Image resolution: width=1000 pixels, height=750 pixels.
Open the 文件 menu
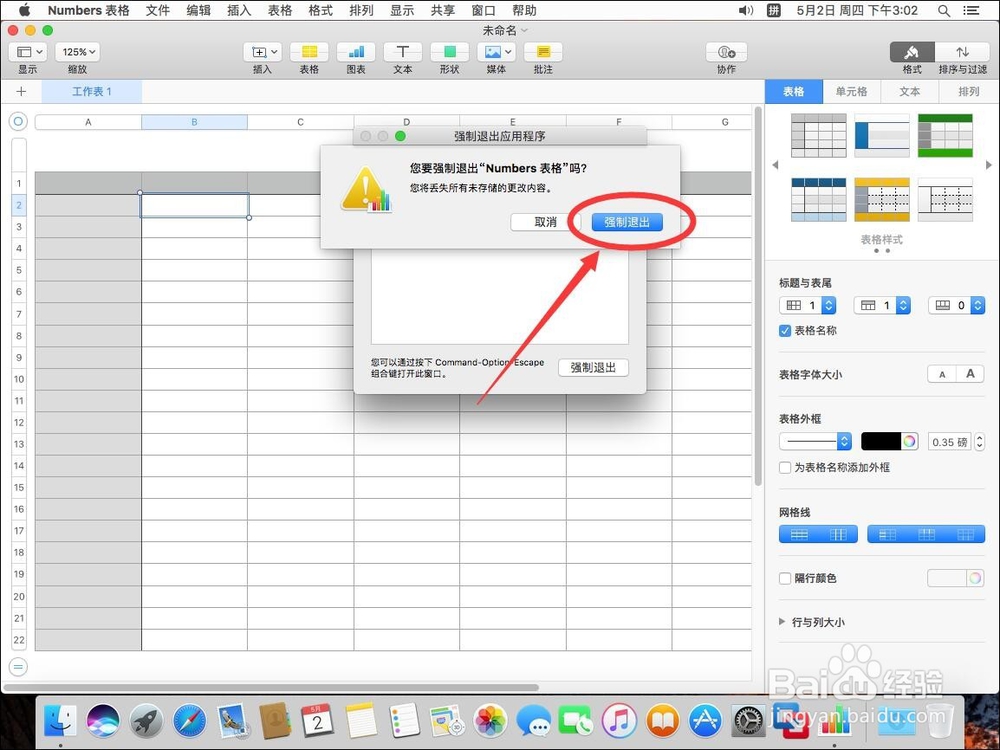158,10
